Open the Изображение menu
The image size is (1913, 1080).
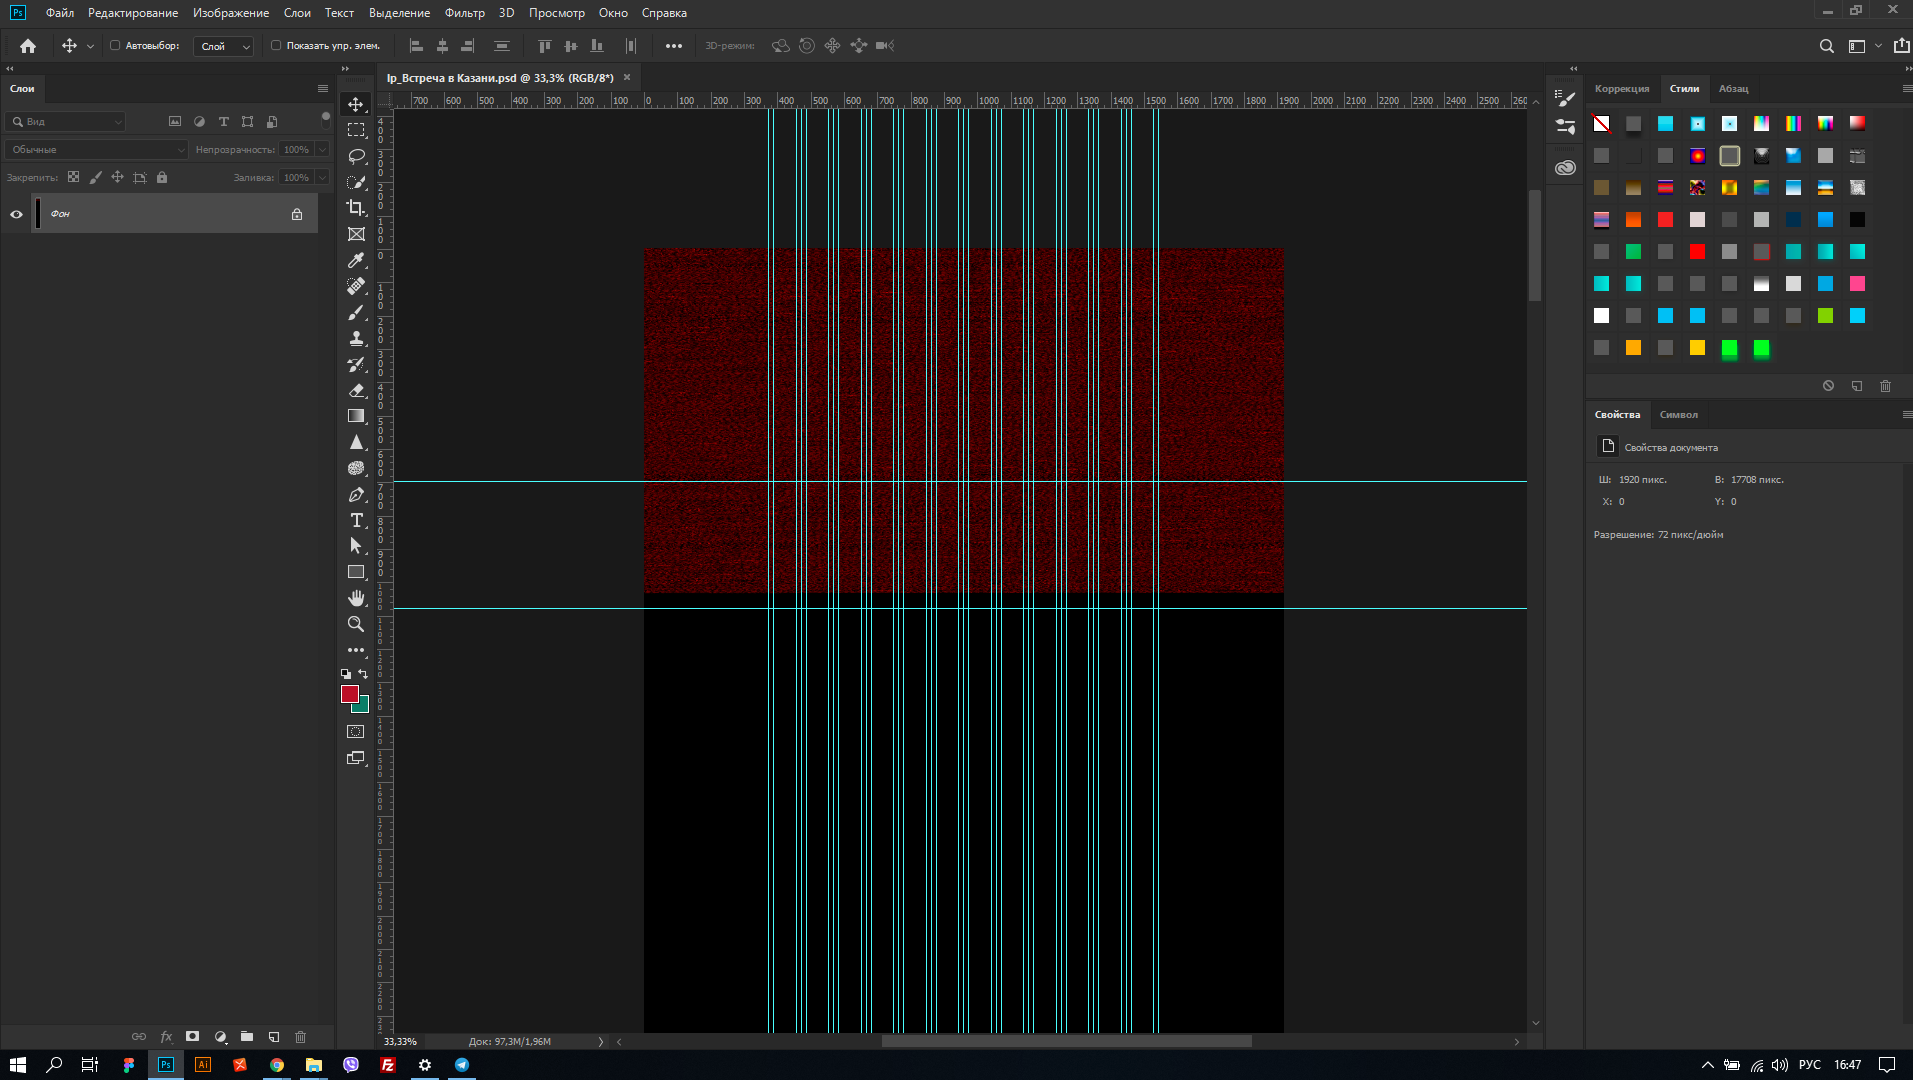tap(231, 13)
